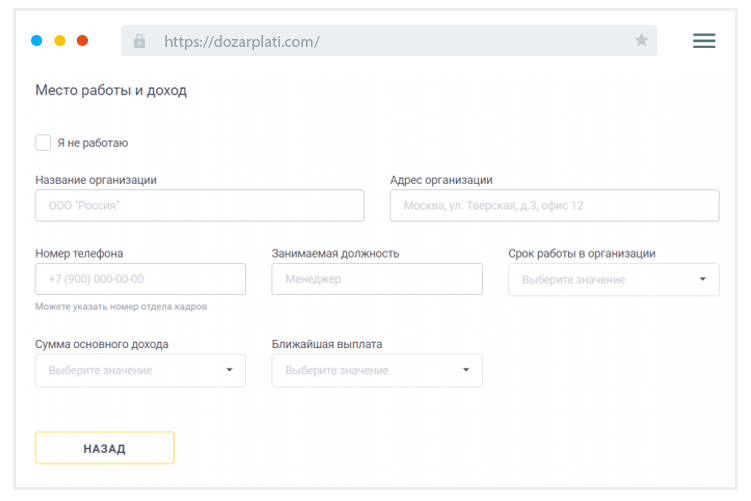This screenshot has height=501, width=751.
Task: Click the padlock icon in the address bar
Action: (139, 41)
